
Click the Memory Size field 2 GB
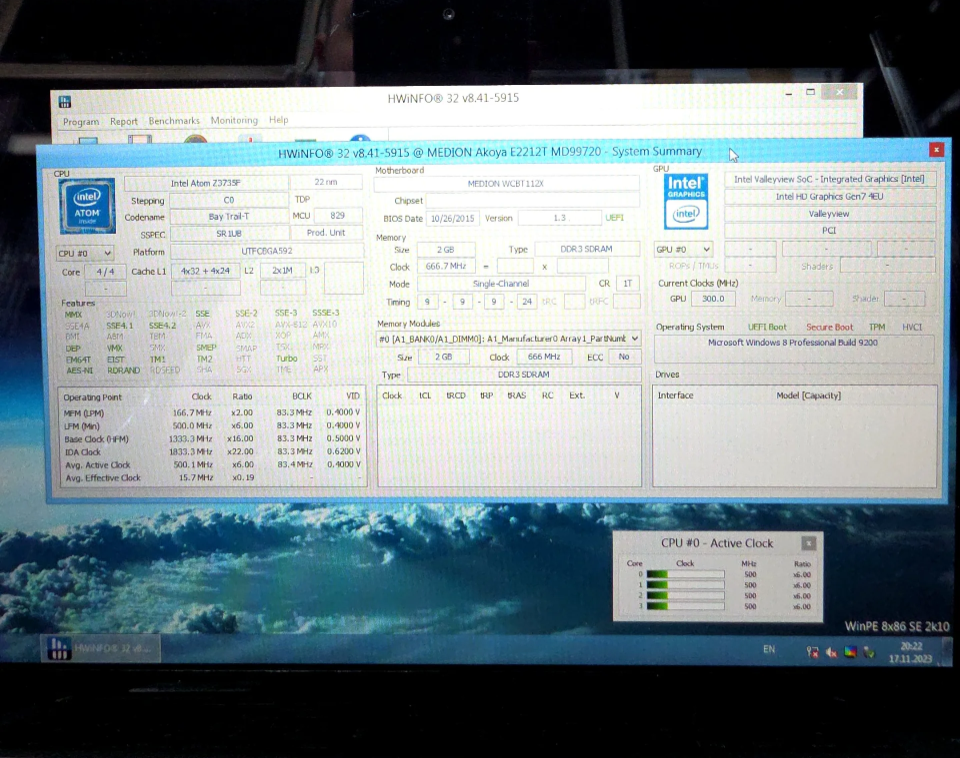coord(446,249)
